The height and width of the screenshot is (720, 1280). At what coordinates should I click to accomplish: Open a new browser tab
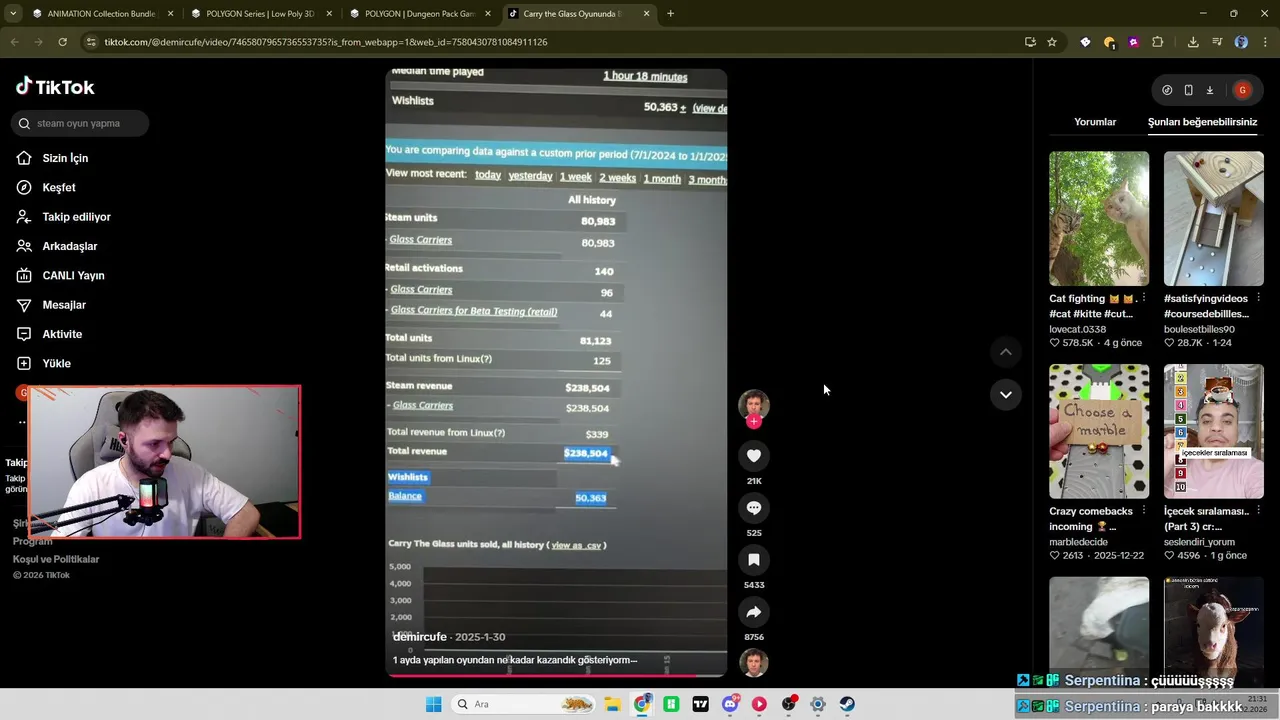pyautogui.click(x=670, y=14)
